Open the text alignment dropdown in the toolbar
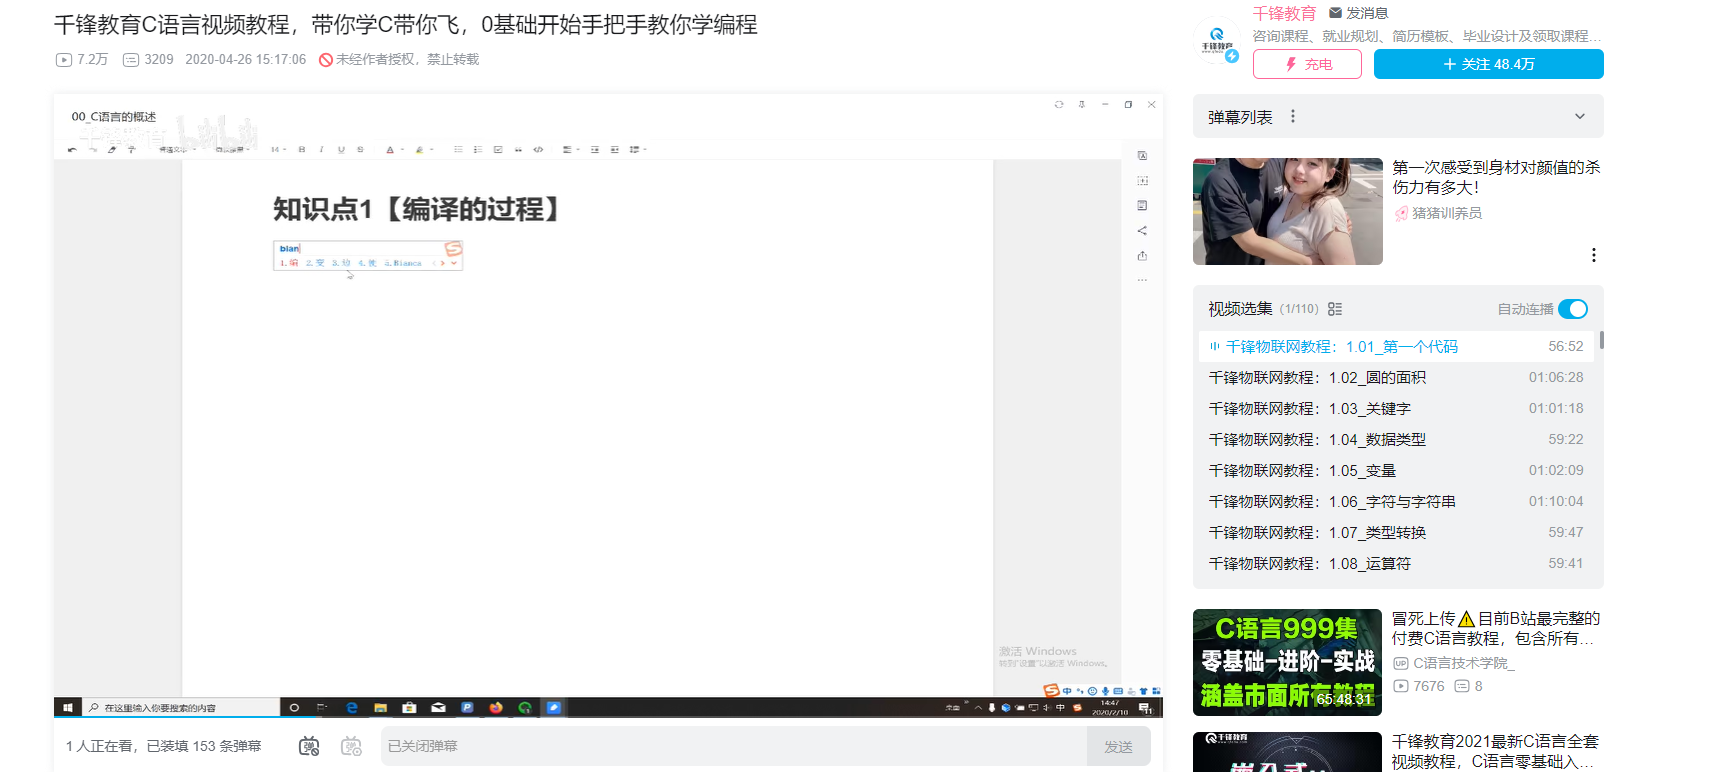 click(x=571, y=150)
